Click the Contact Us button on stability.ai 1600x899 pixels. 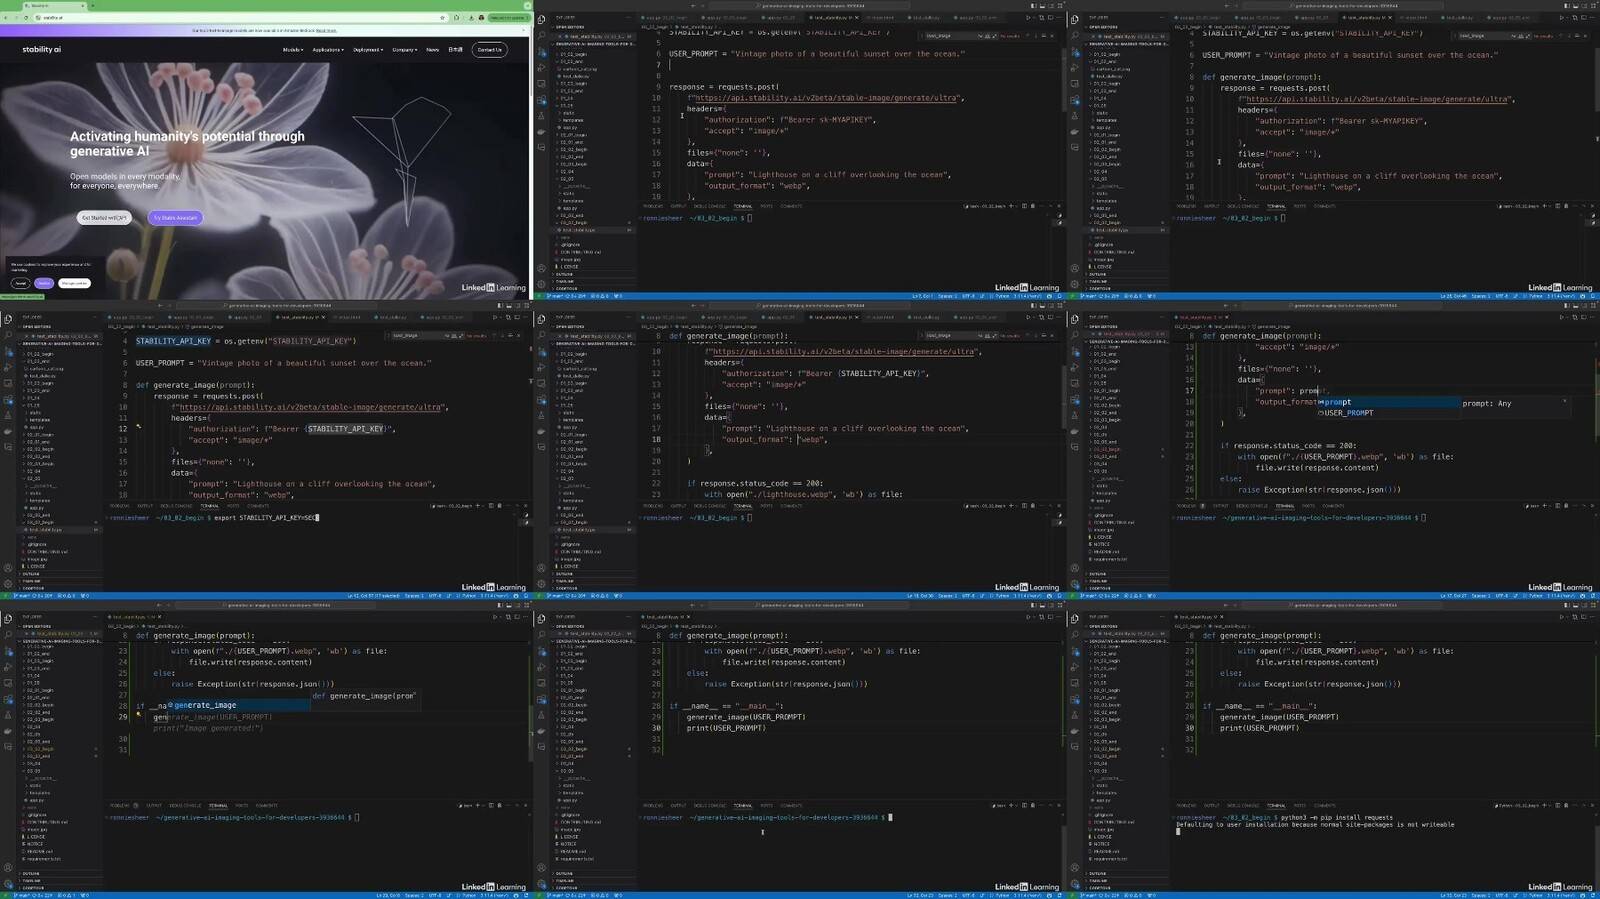coord(489,50)
